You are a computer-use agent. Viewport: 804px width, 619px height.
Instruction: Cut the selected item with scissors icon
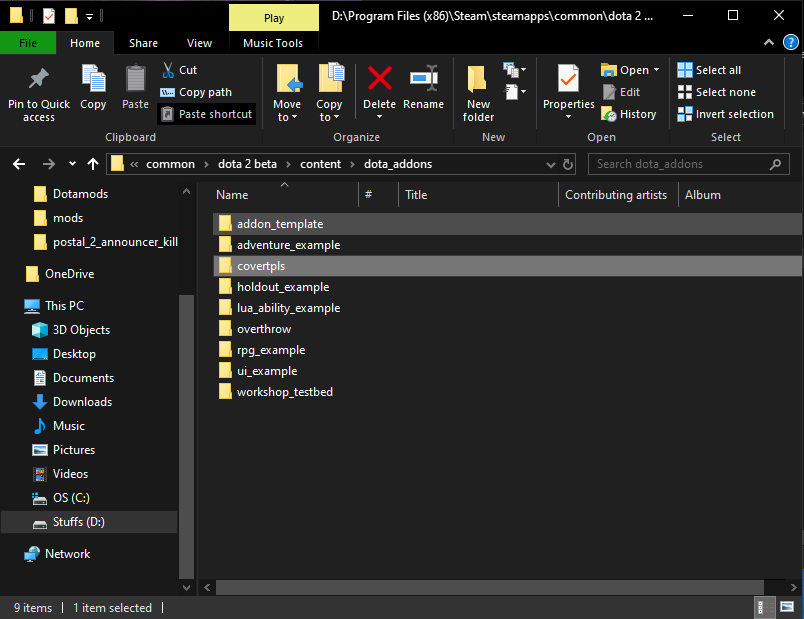pos(168,70)
